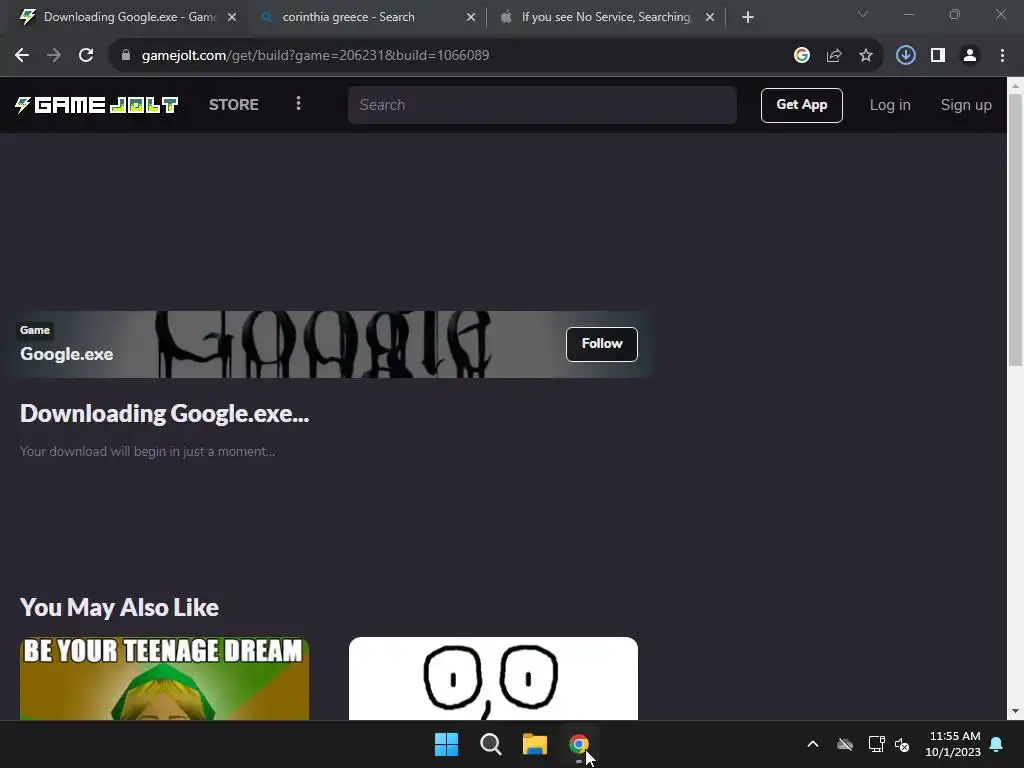
Task: Open Chrome profile menu
Action: tap(970, 56)
